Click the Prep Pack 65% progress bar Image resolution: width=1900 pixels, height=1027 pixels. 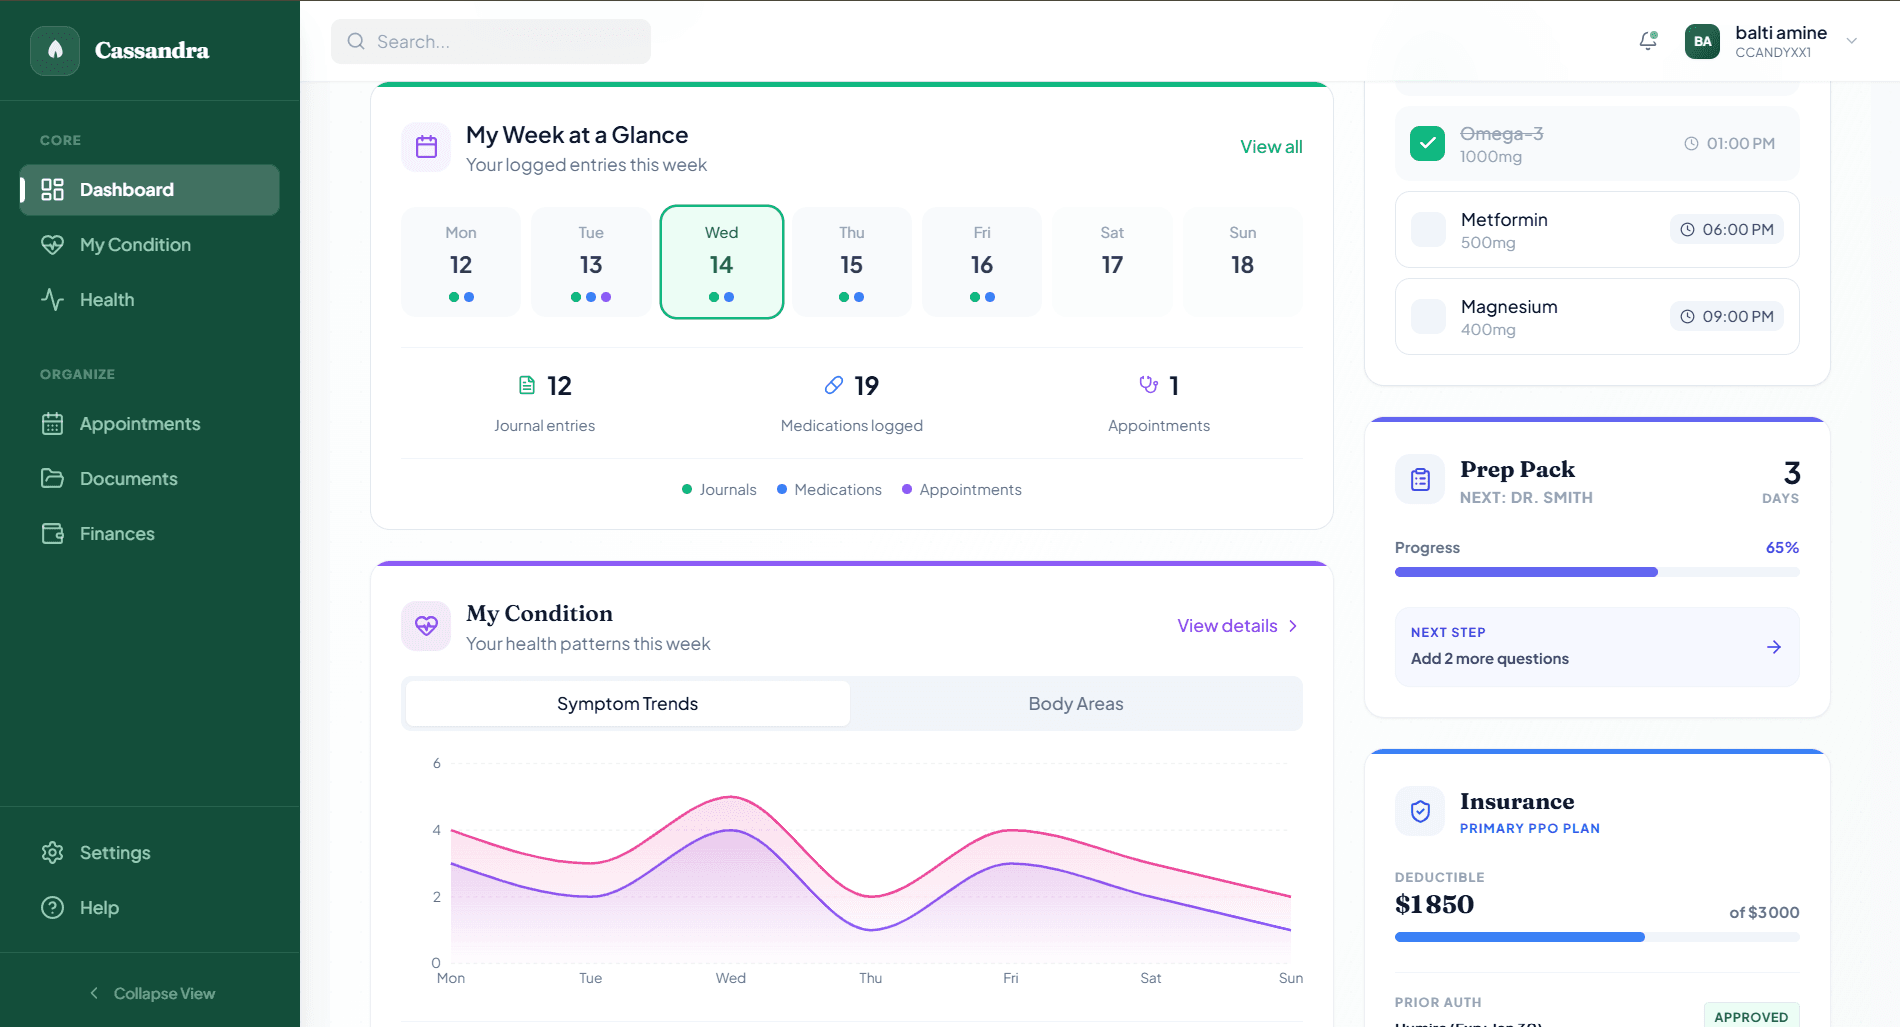click(1597, 572)
